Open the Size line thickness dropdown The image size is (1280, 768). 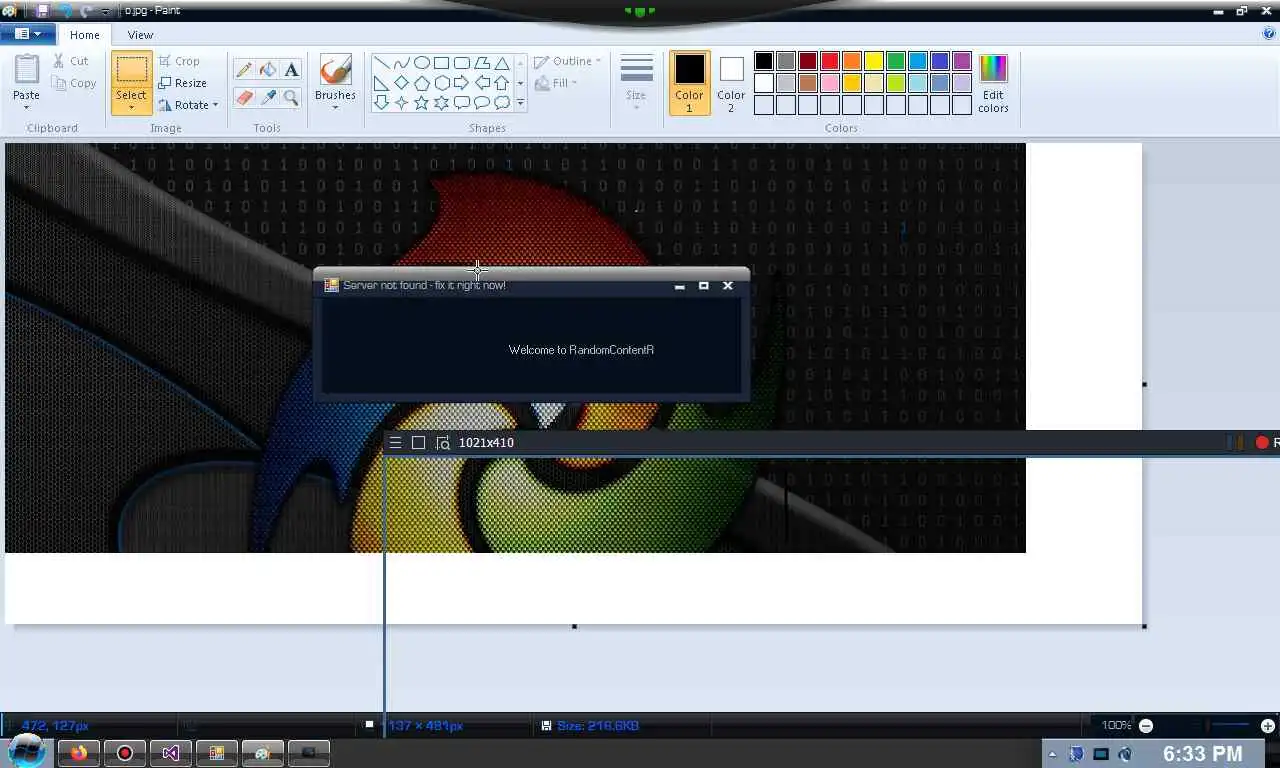[636, 82]
